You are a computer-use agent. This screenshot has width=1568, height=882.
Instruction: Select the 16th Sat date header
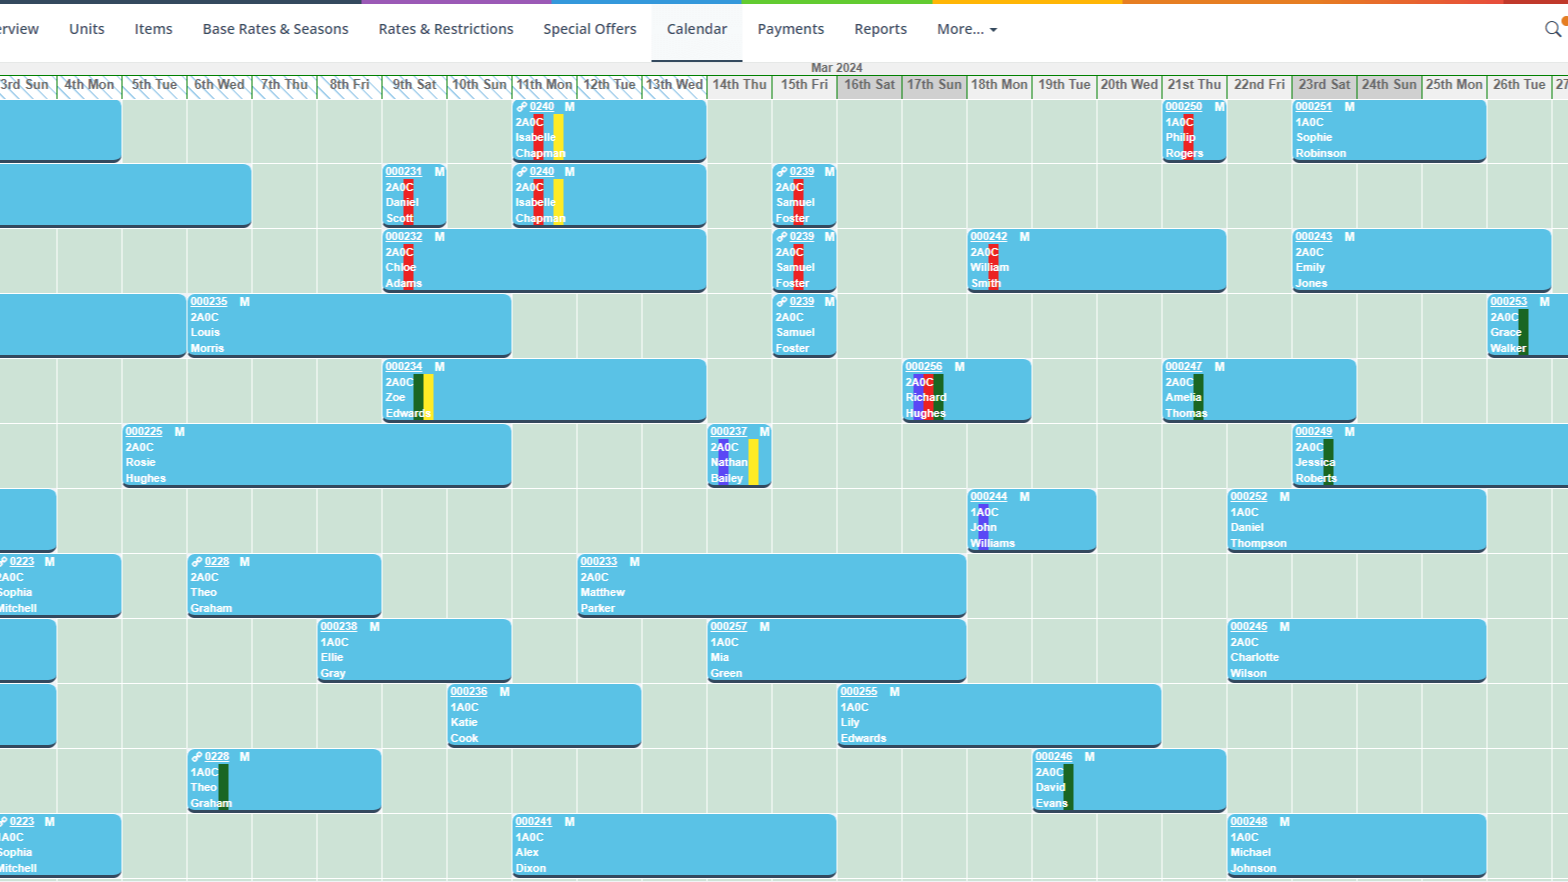point(869,85)
